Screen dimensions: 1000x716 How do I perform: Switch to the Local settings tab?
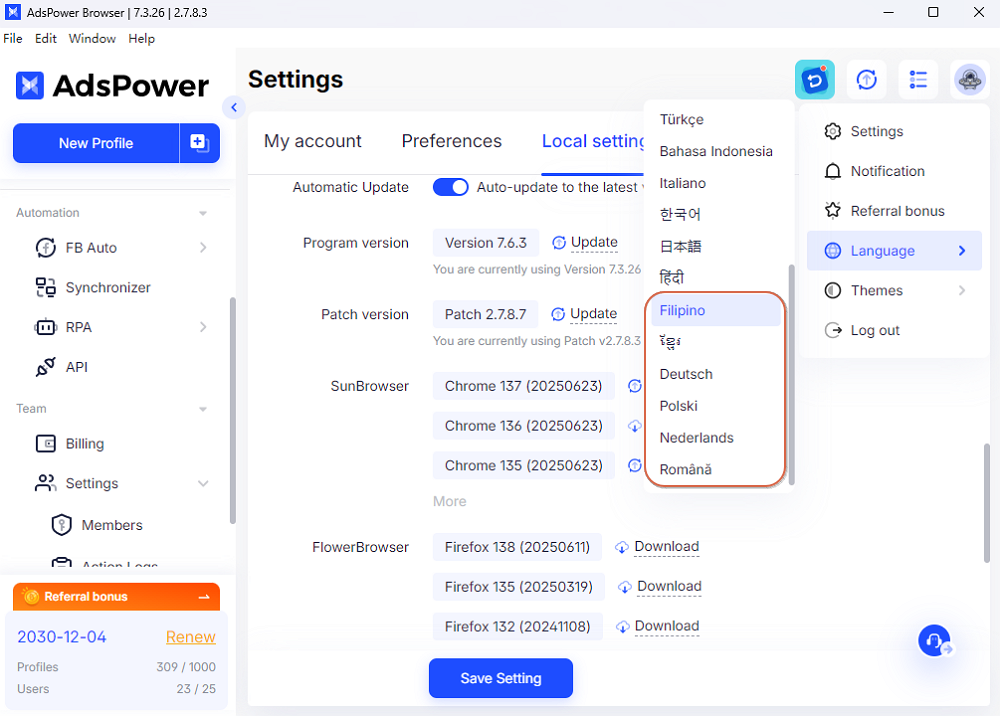pos(593,141)
